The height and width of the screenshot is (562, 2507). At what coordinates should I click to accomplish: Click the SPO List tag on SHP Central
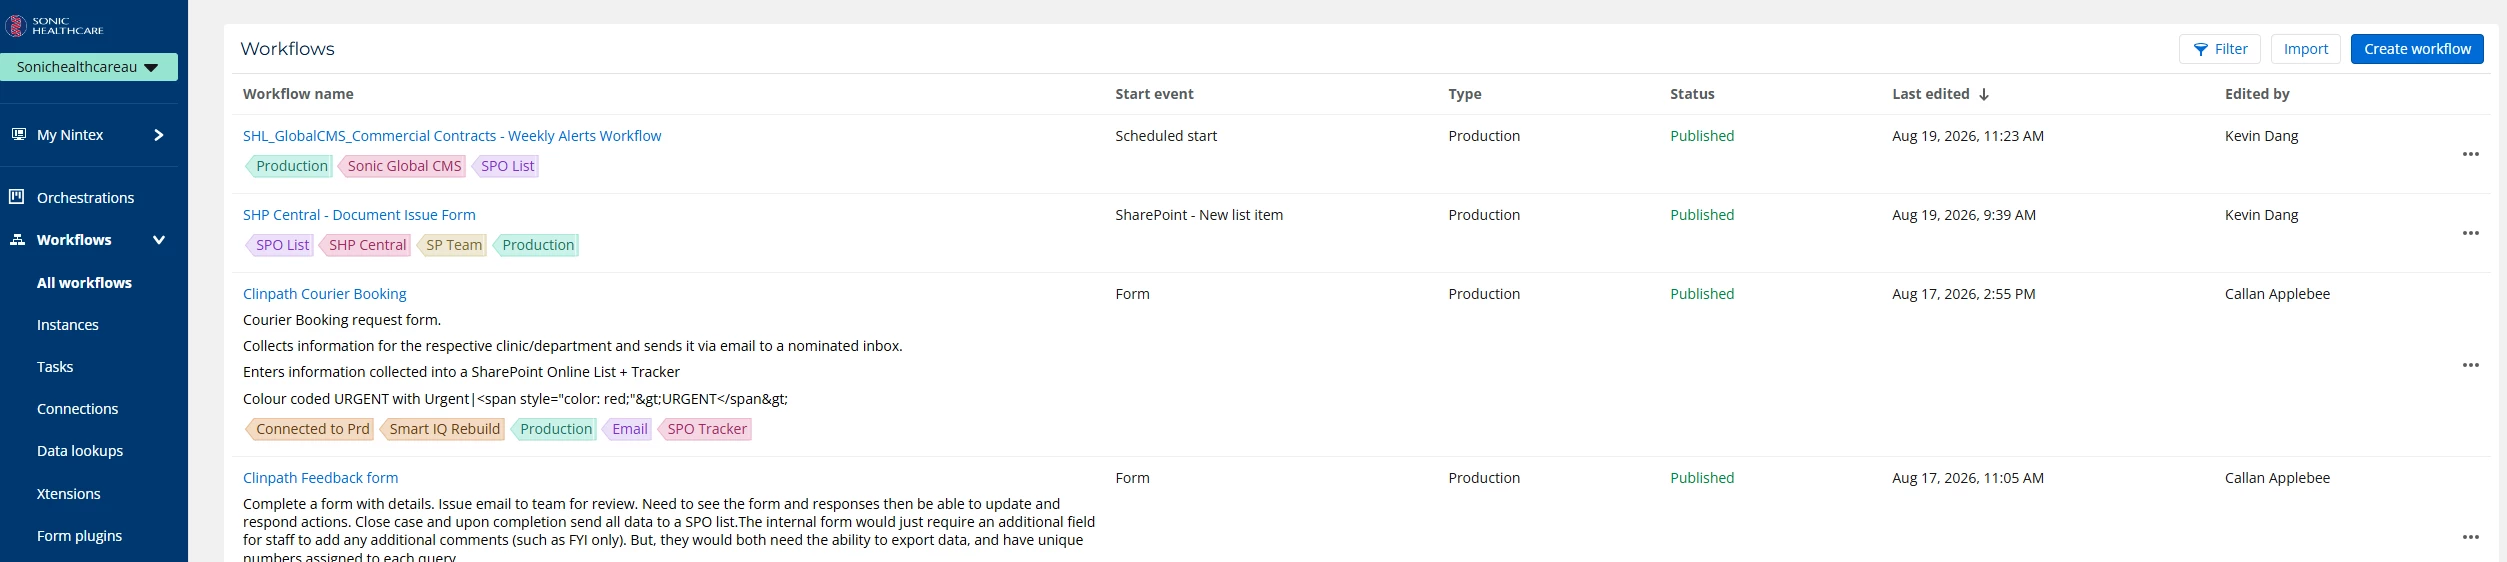[280, 245]
